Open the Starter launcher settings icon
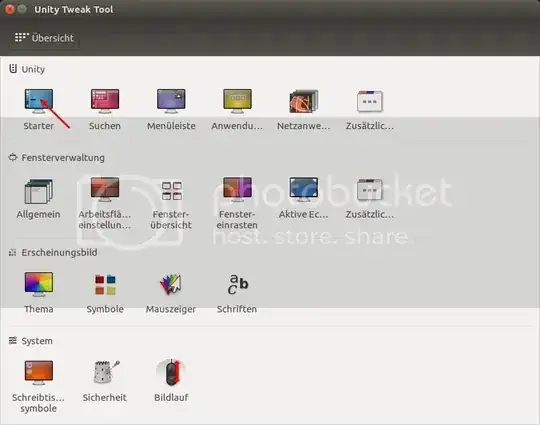The image size is (540, 425). click(x=39, y=101)
